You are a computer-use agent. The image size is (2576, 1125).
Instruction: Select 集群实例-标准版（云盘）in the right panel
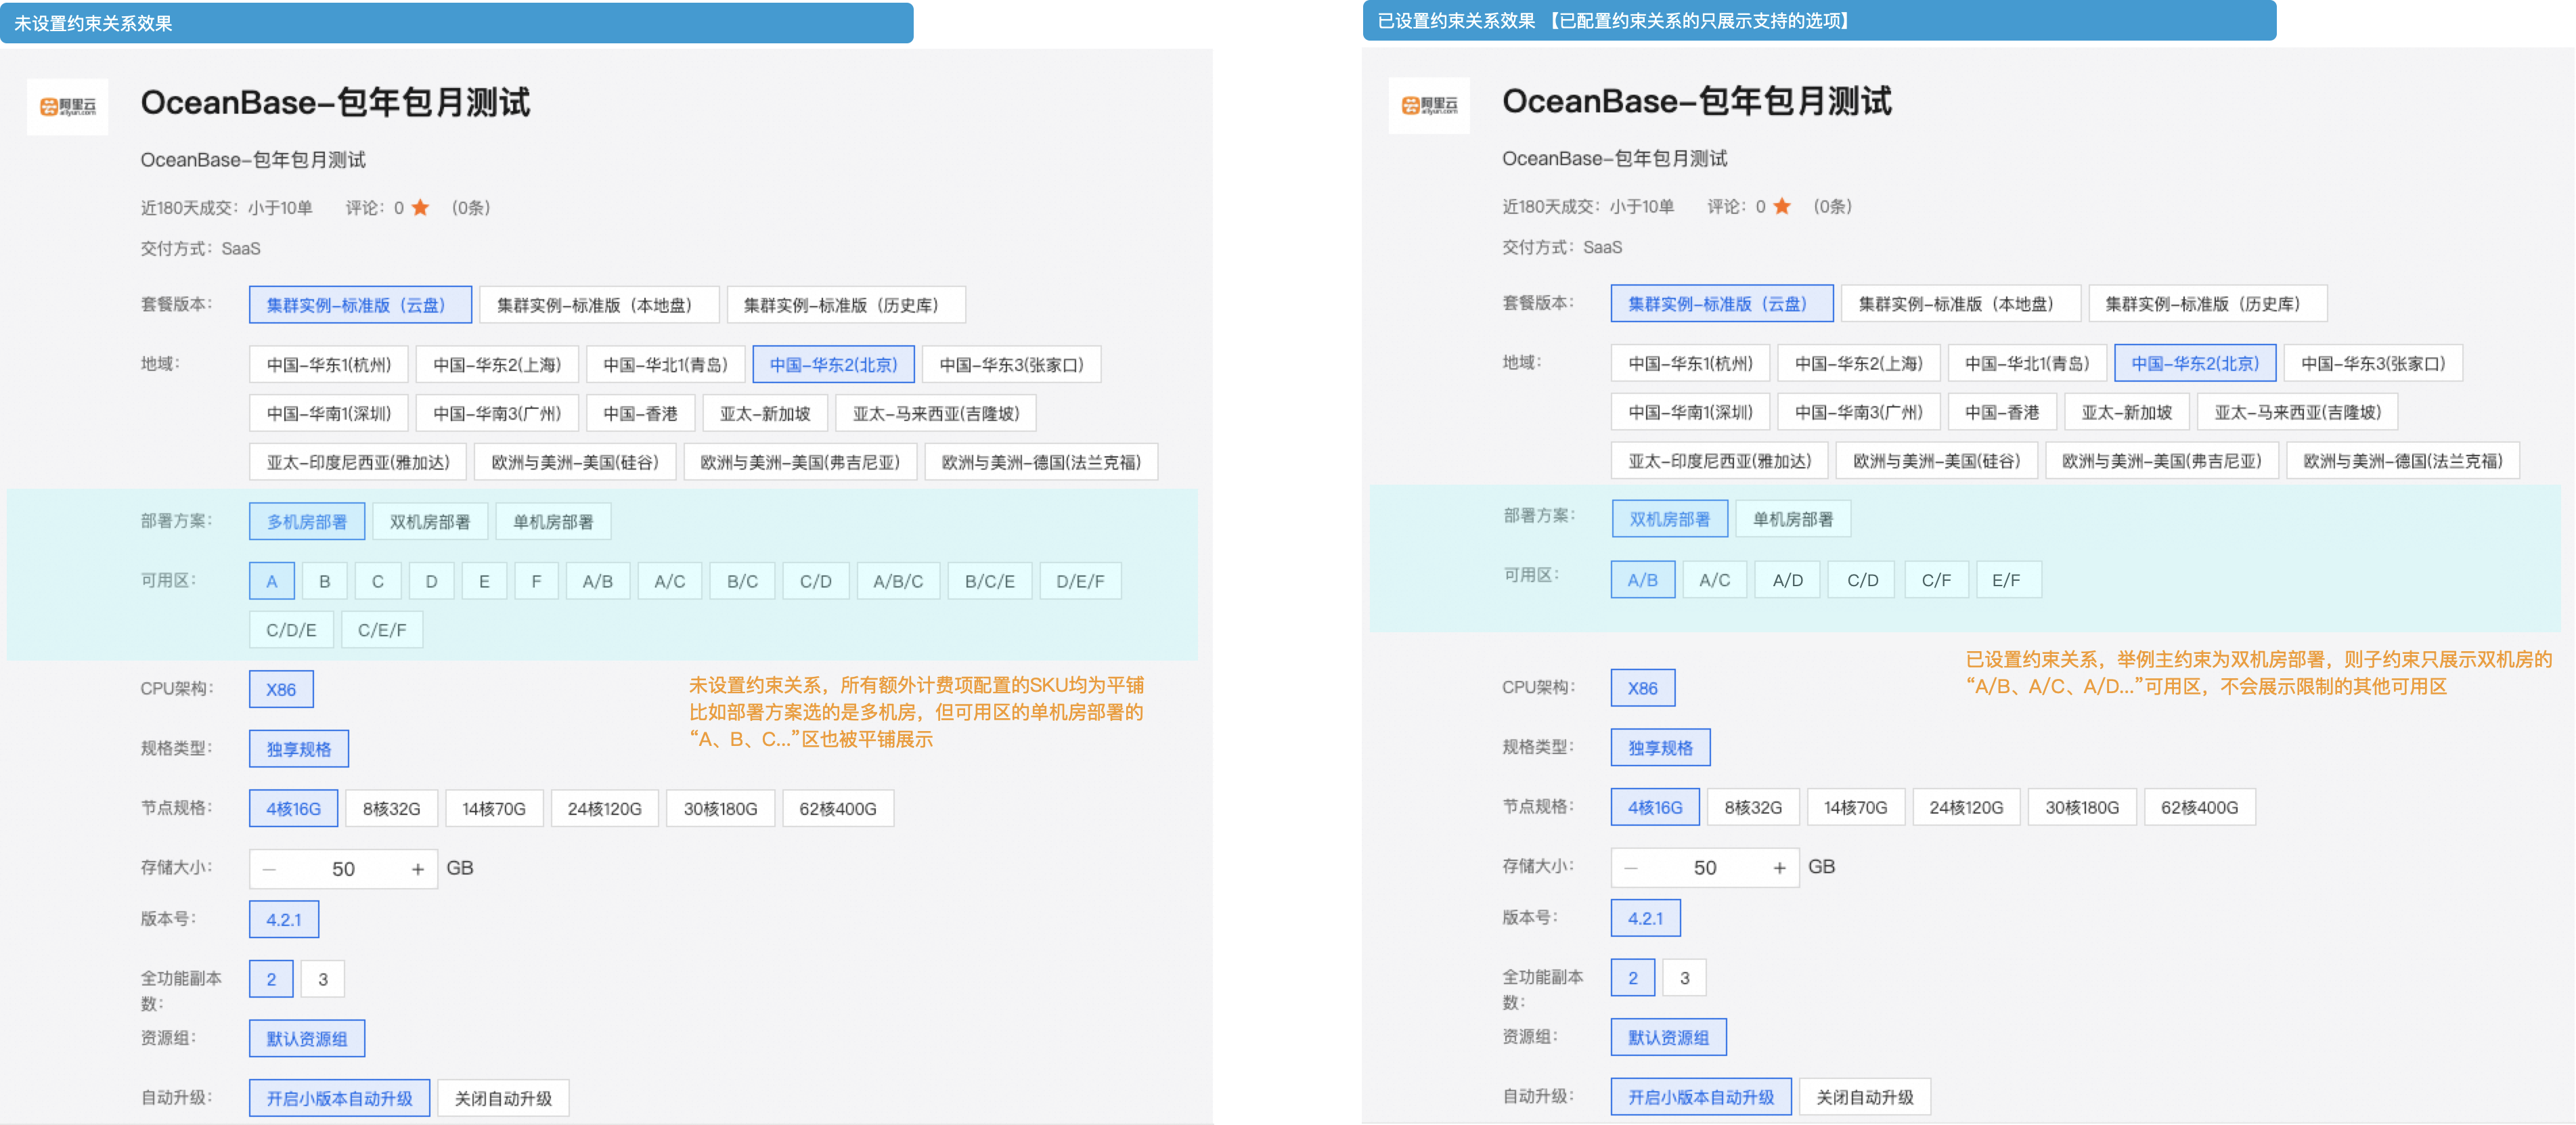[1722, 304]
